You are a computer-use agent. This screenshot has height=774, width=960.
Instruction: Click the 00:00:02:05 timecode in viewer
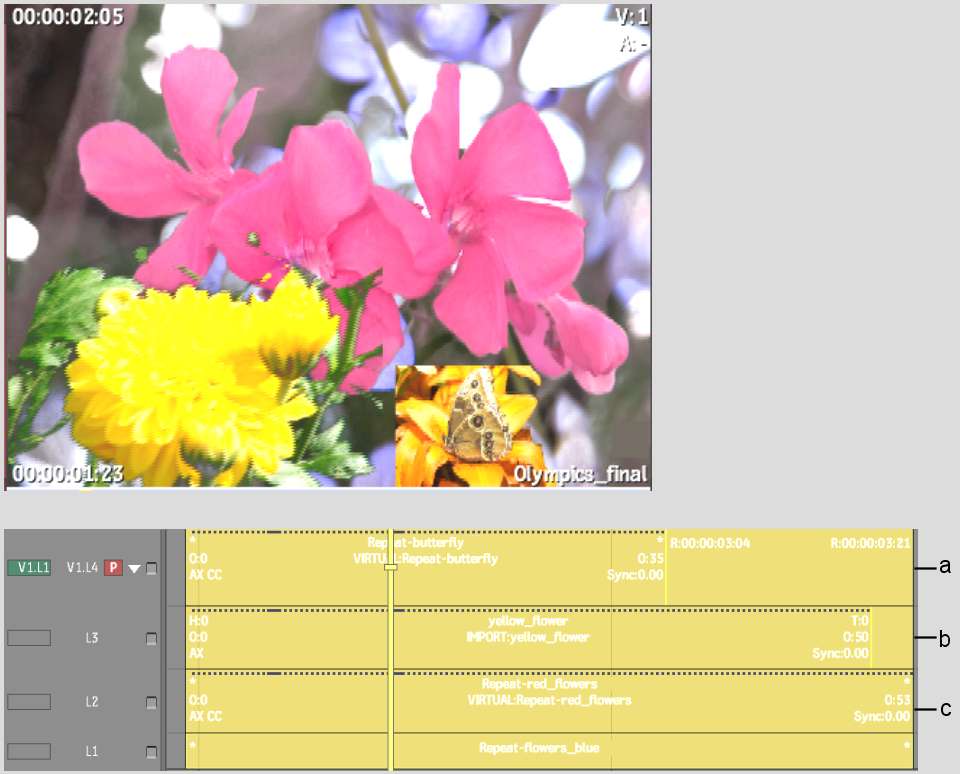[x=54, y=17]
